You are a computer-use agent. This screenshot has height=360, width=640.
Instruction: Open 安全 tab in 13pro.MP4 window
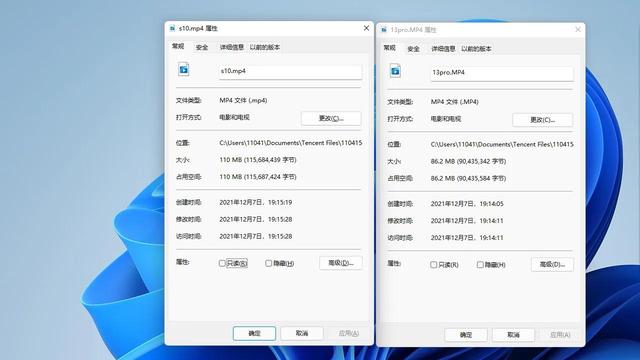(x=413, y=49)
